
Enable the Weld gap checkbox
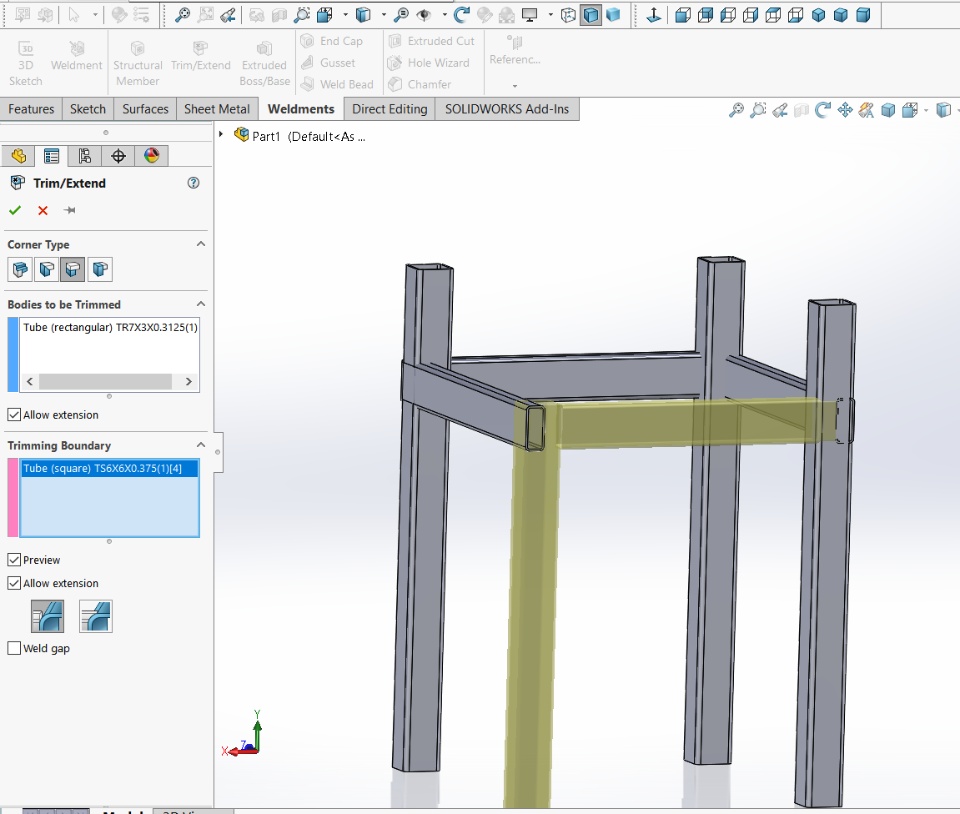pyautogui.click(x=14, y=648)
